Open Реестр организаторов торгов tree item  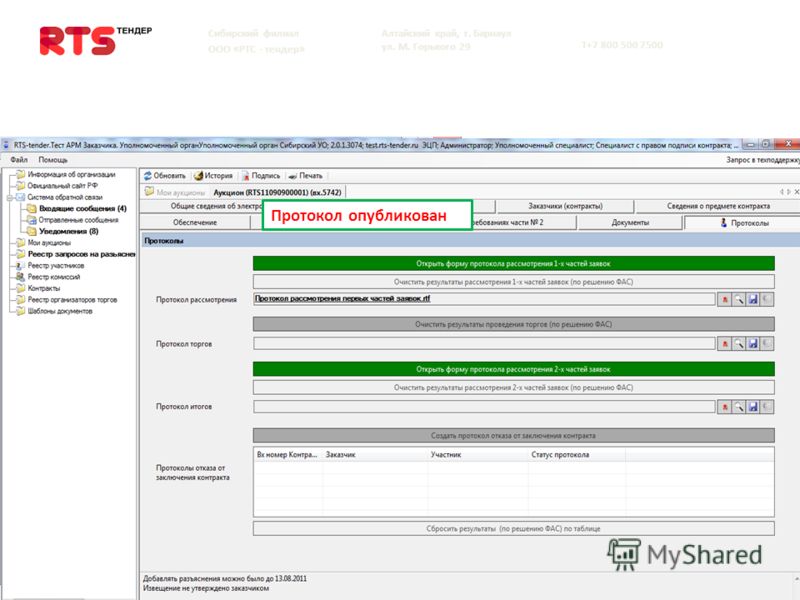click(x=72, y=299)
